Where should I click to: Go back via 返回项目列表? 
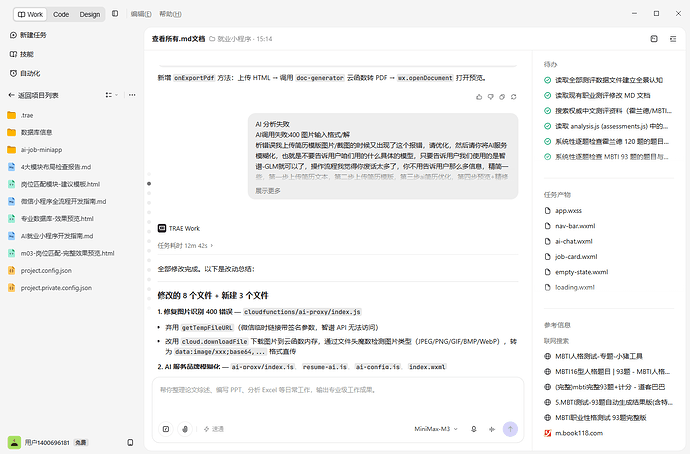tap(33, 95)
